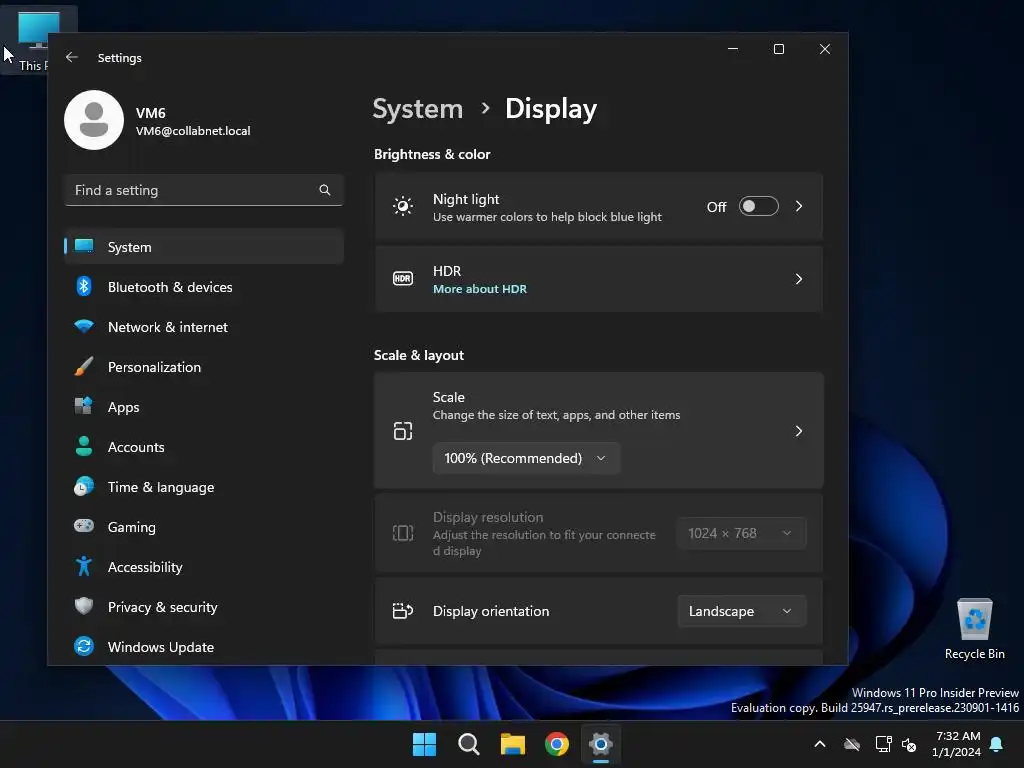Screen dimensions: 1024x768
Task: Click the back arrow in Settings
Action: [x=72, y=57]
